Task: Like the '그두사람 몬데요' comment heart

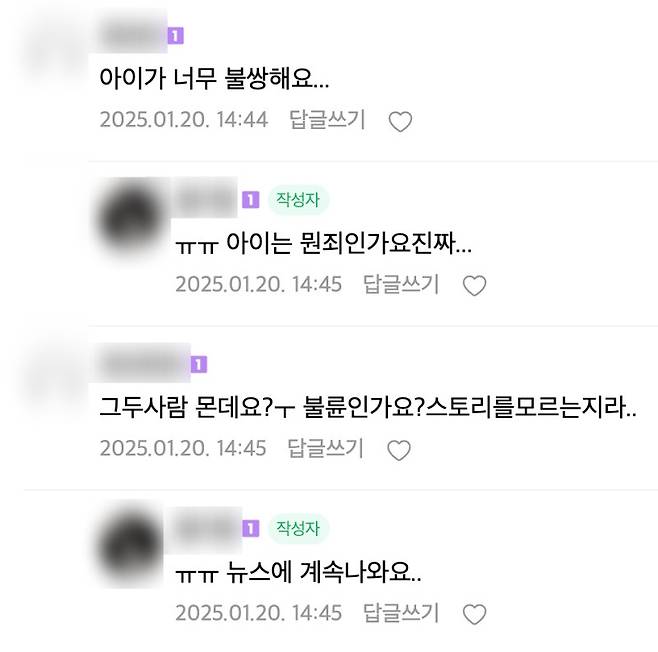Action: [399, 450]
